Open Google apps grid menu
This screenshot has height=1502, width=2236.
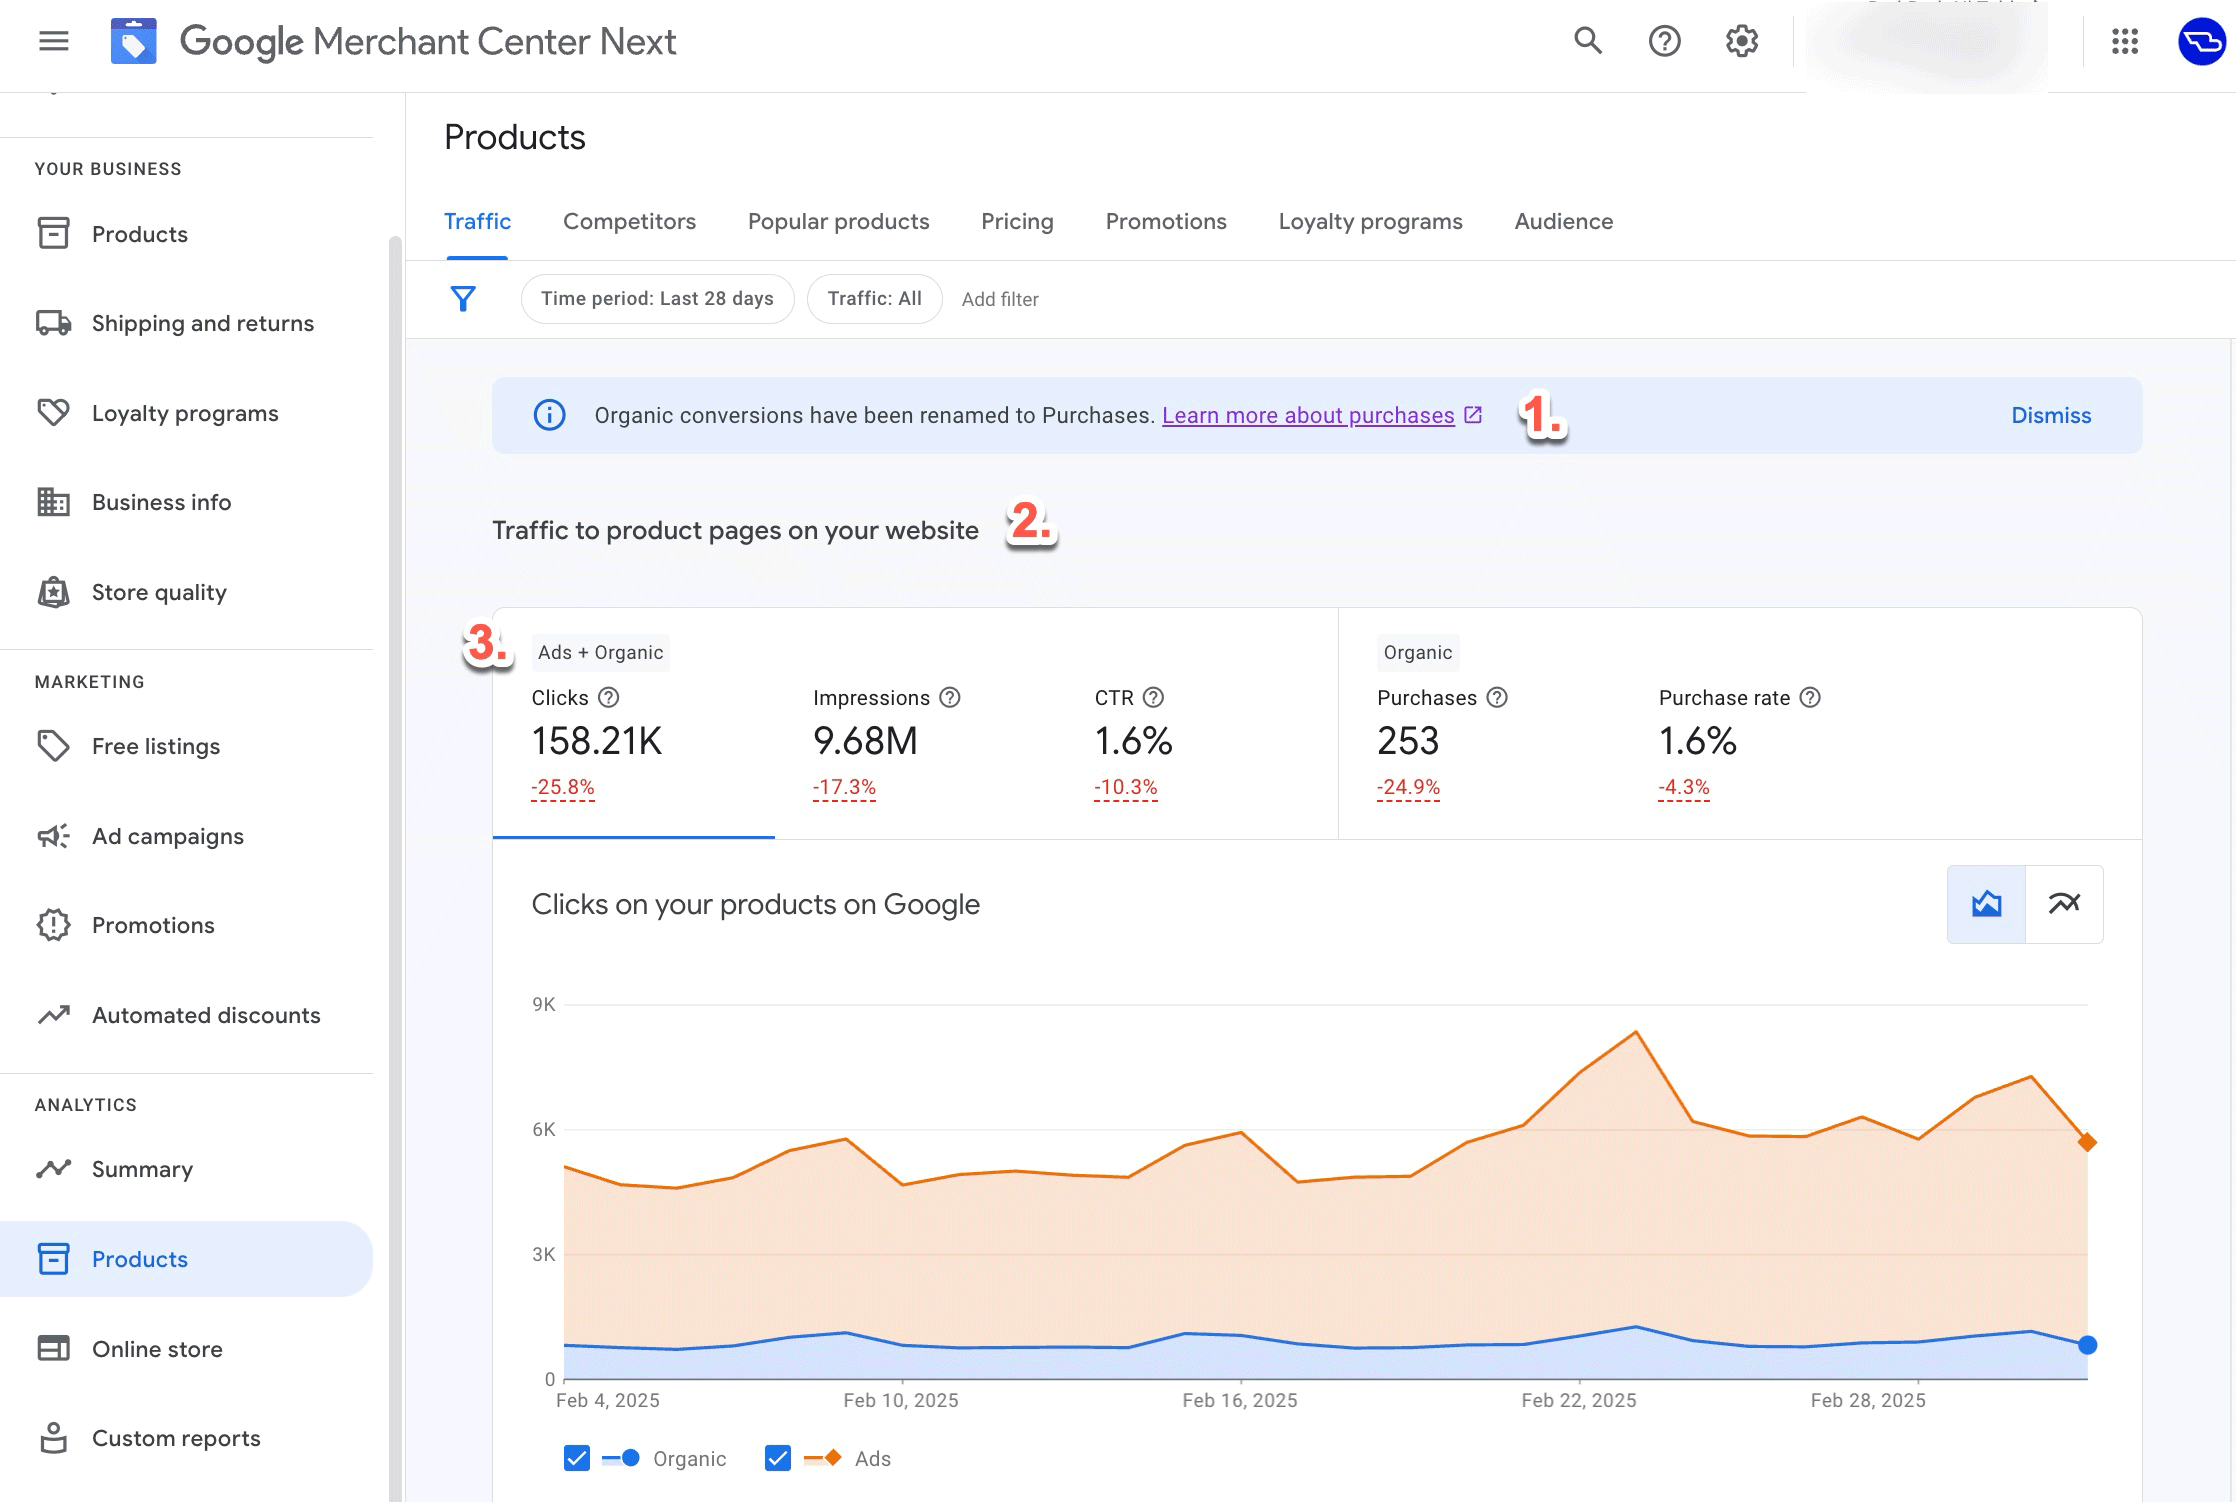2124,41
